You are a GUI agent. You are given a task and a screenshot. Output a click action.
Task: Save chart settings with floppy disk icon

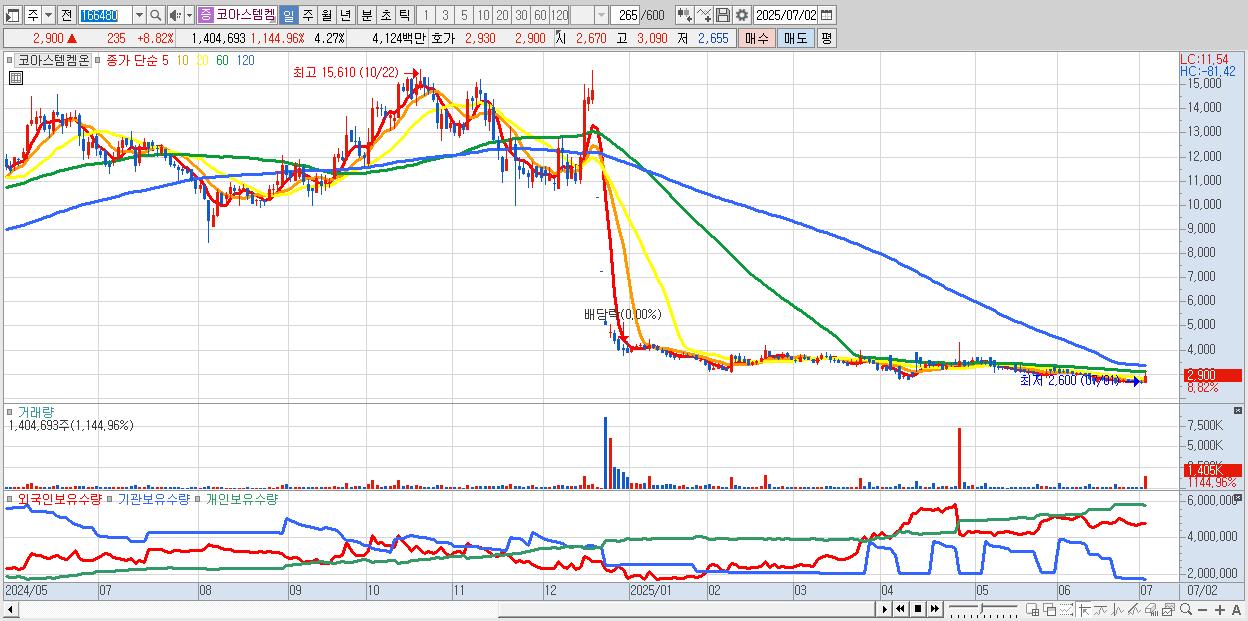723,16
